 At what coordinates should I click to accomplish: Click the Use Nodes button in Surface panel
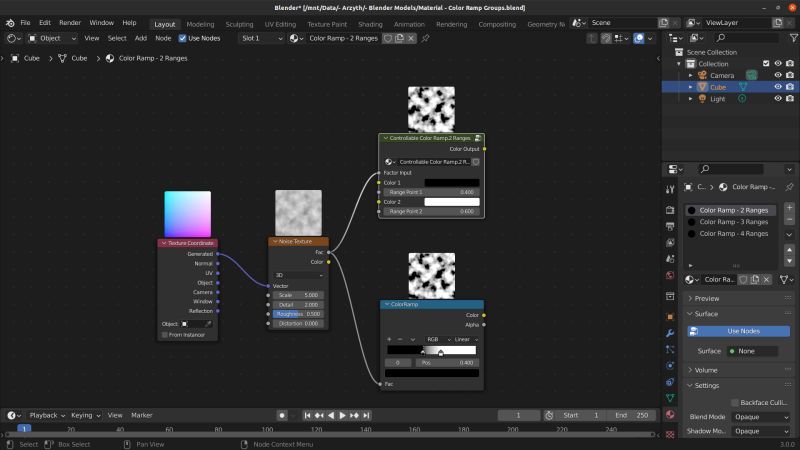tap(738, 331)
